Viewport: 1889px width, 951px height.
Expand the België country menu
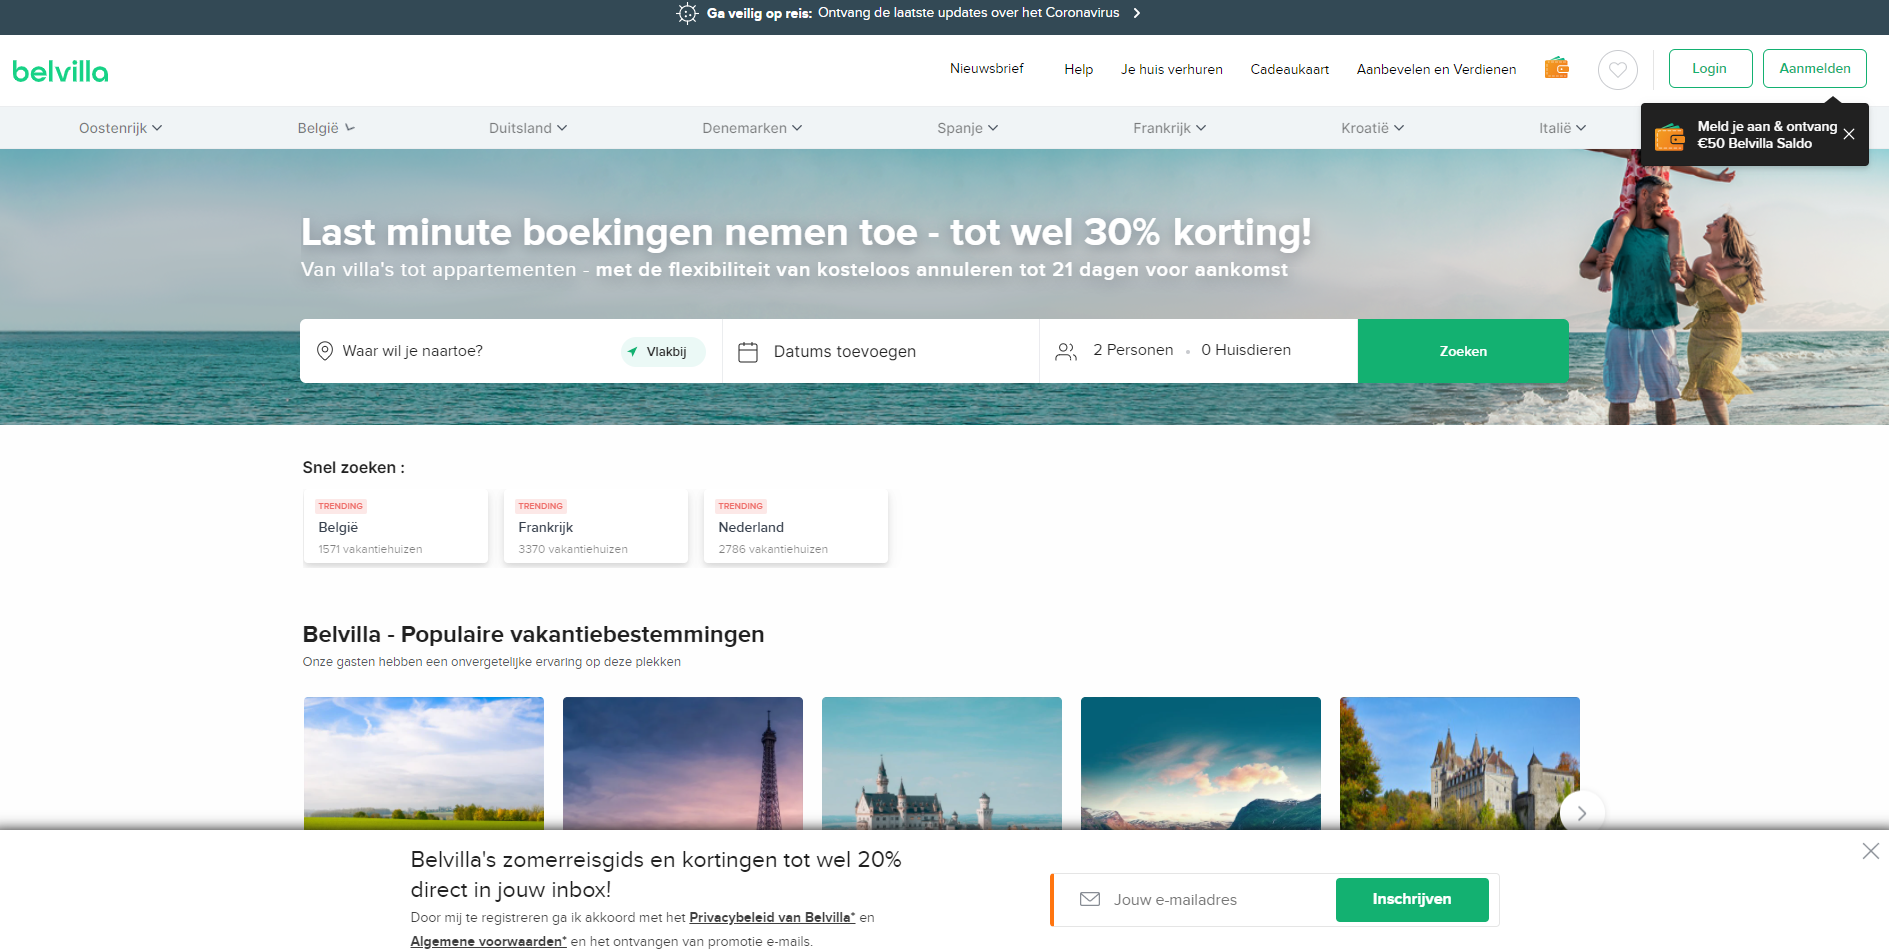(326, 128)
